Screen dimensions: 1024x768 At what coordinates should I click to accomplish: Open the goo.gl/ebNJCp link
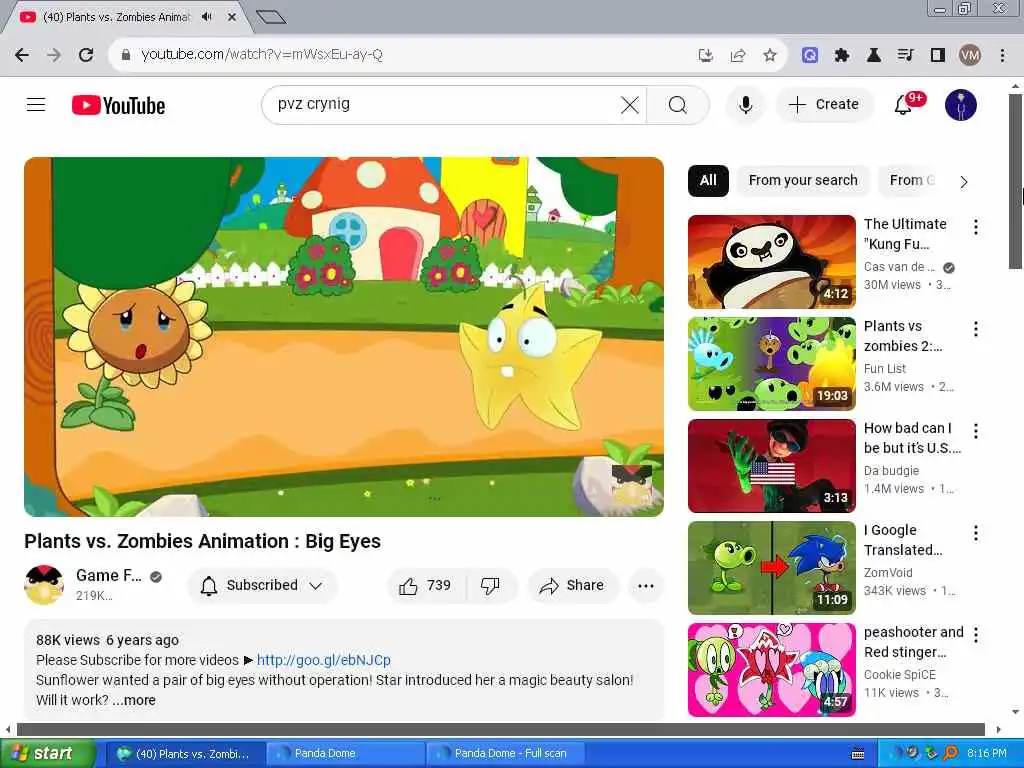click(323, 660)
